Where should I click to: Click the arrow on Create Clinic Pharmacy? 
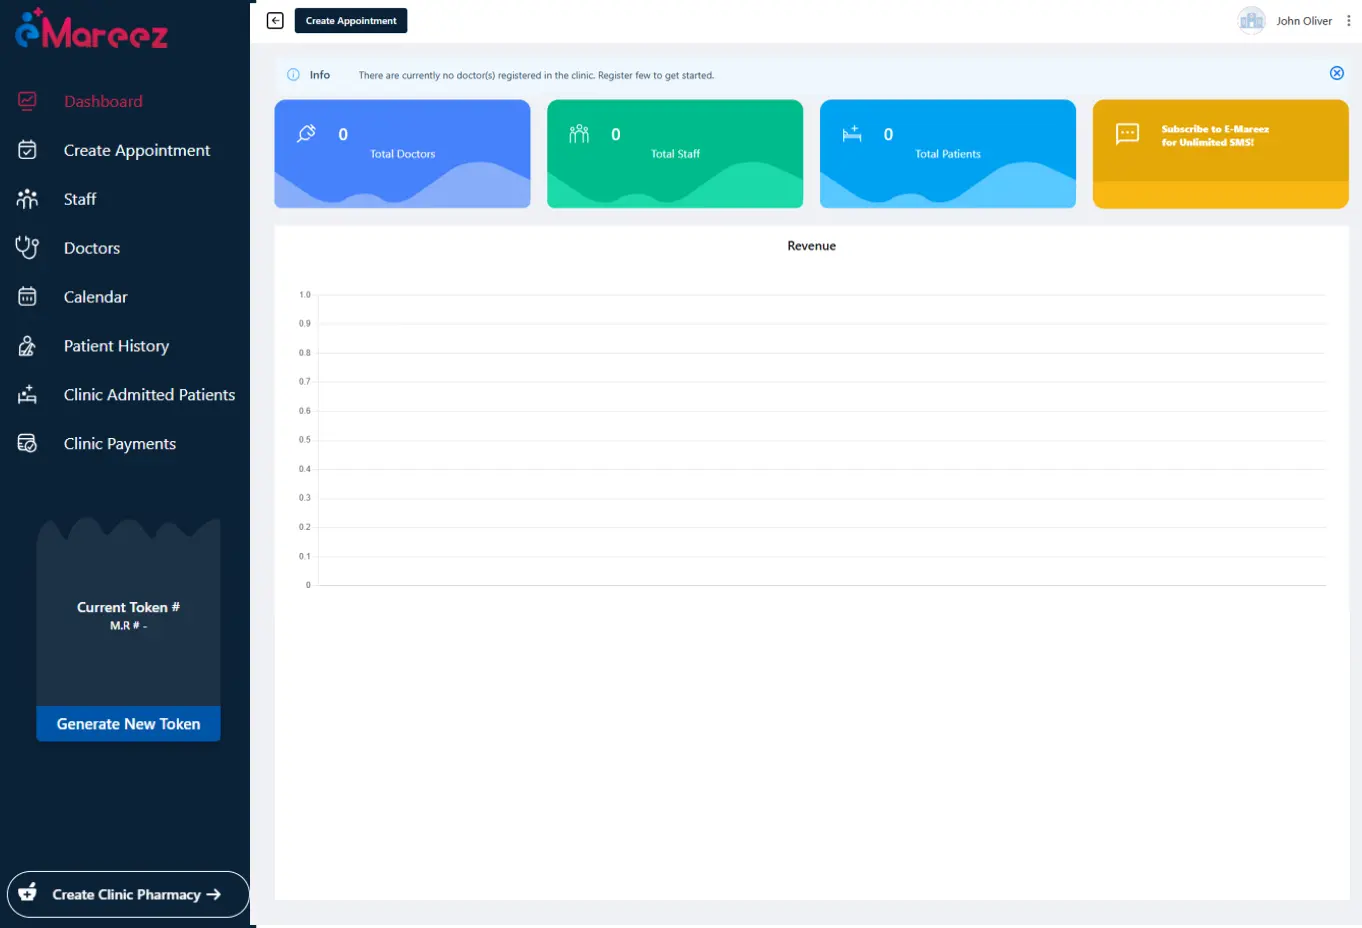213,894
